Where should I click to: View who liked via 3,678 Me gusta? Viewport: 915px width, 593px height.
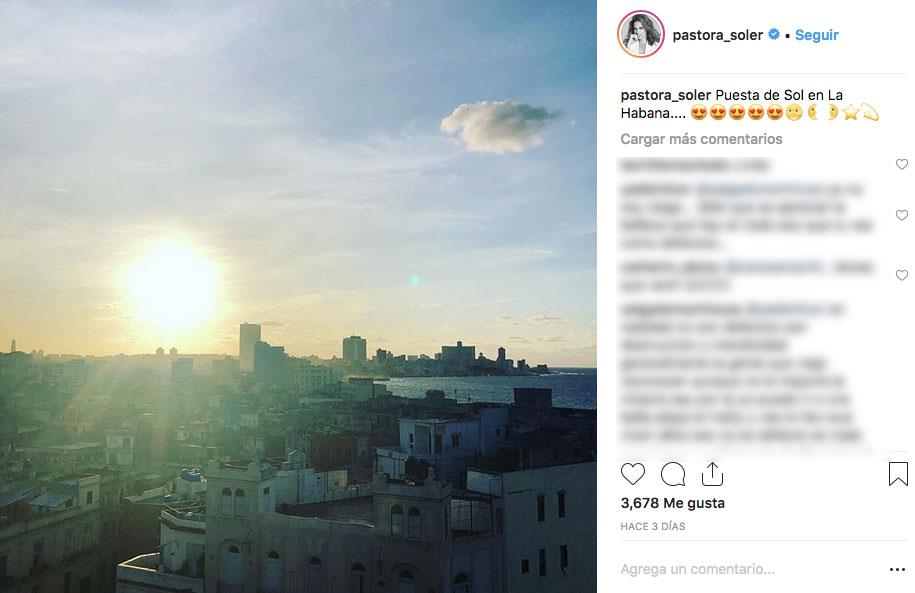click(x=672, y=503)
